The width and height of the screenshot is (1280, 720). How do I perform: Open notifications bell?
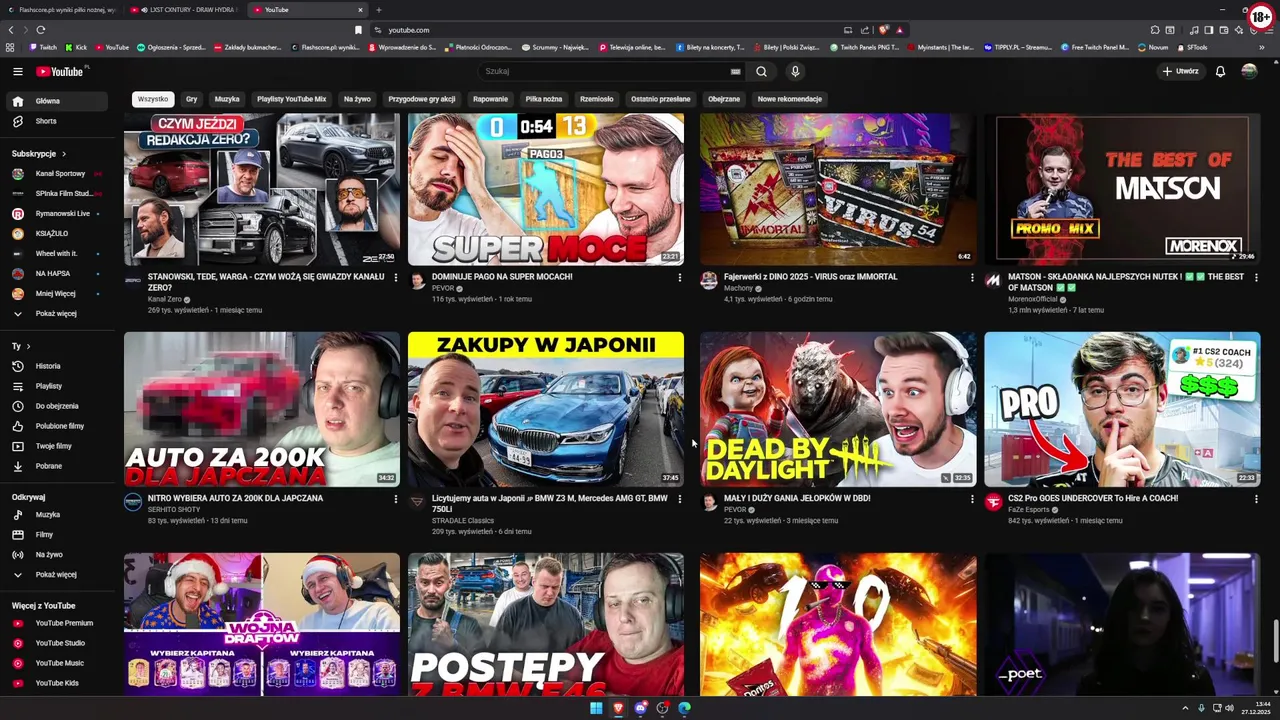(x=1220, y=71)
